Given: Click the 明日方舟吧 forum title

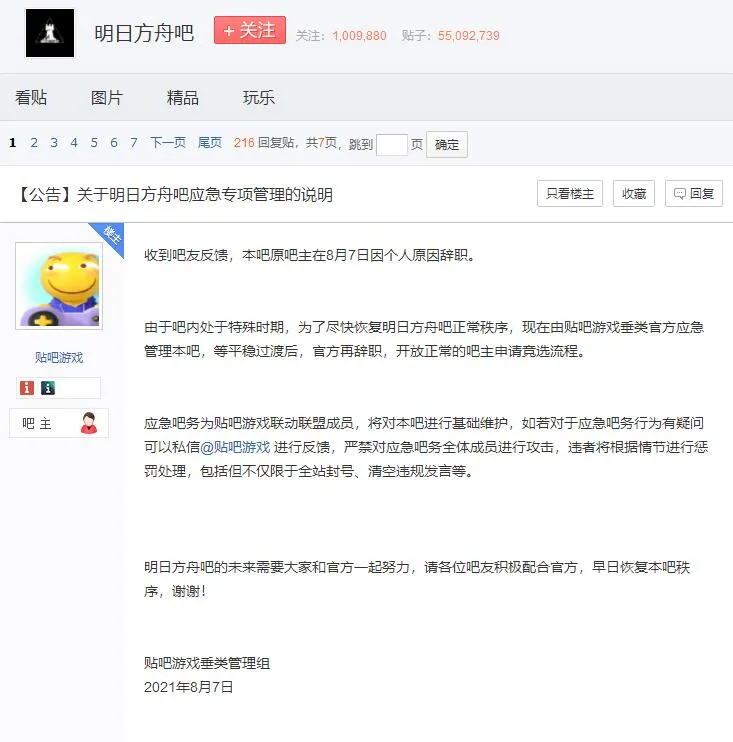Looking at the screenshot, I should click(x=144, y=34).
